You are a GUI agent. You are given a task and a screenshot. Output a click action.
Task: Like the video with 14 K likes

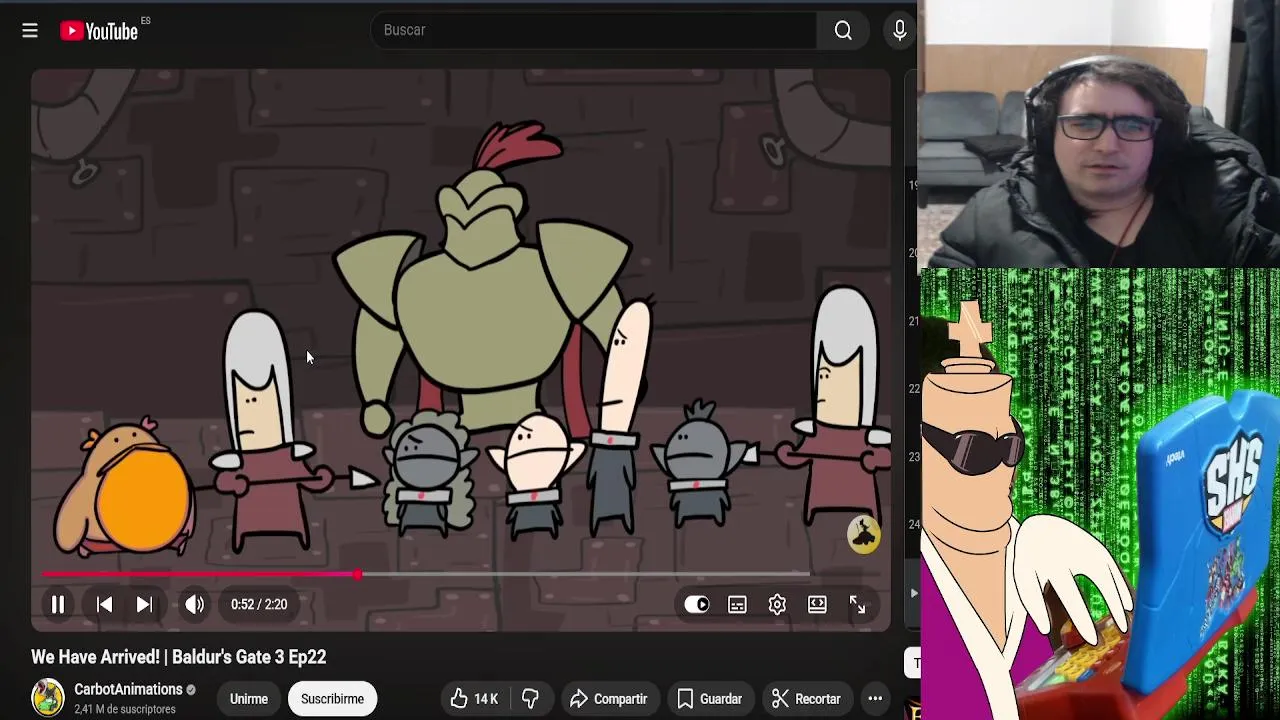(x=474, y=699)
